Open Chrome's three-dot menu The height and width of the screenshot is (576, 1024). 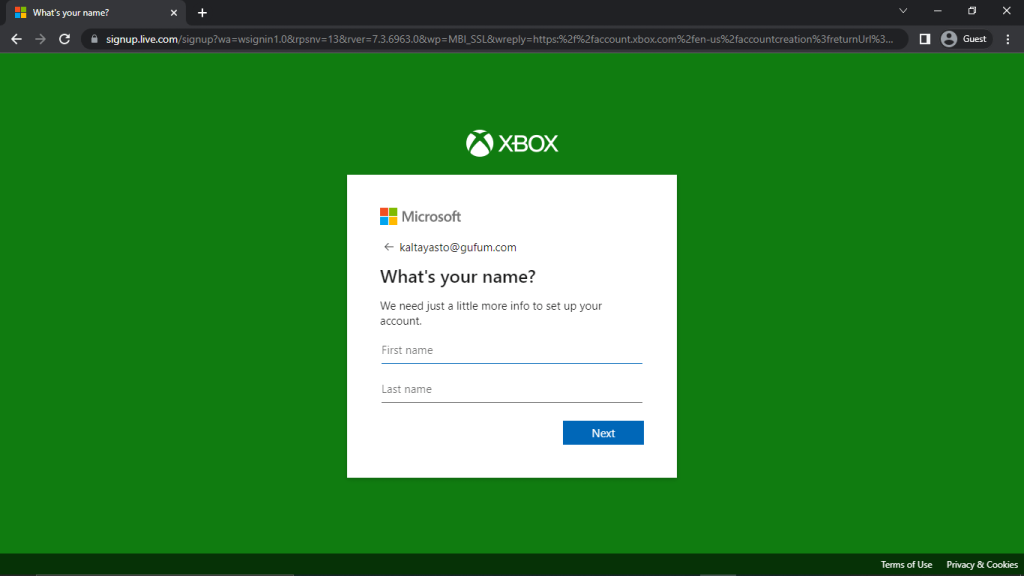[1008, 39]
